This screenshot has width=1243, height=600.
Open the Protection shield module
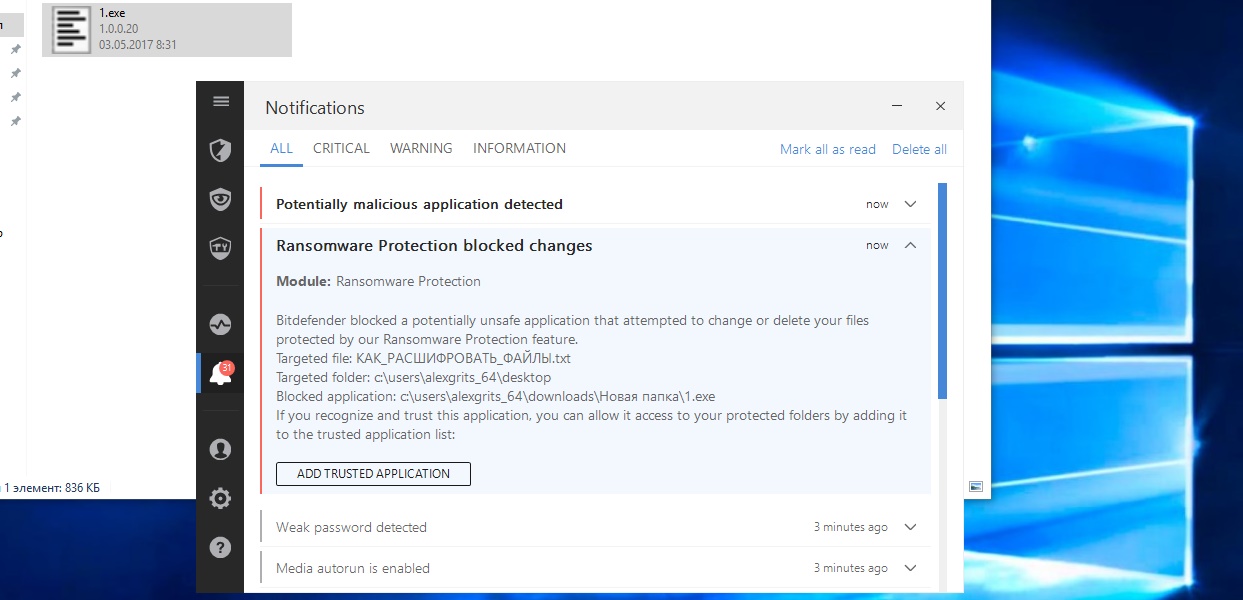[x=220, y=151]
